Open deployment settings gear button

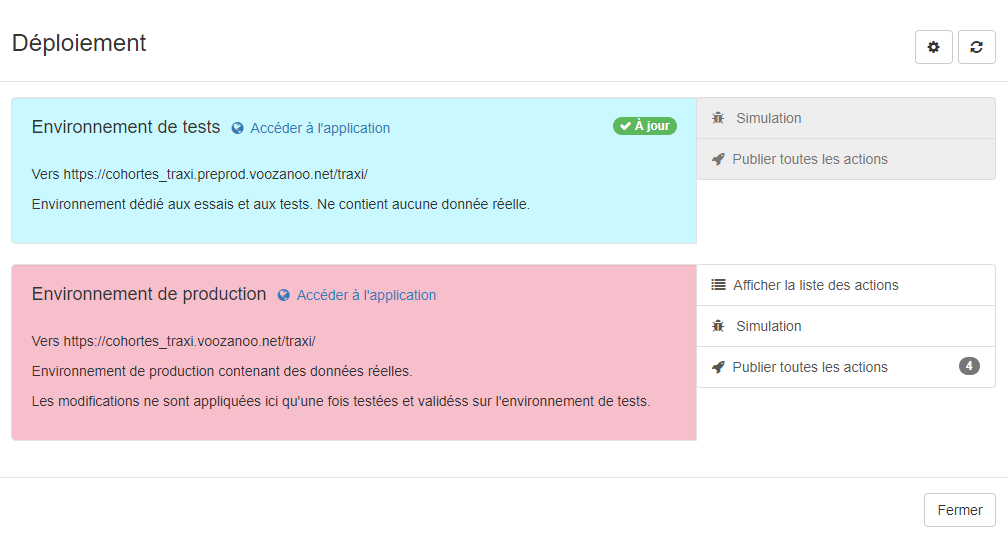[x=933, y=47]
